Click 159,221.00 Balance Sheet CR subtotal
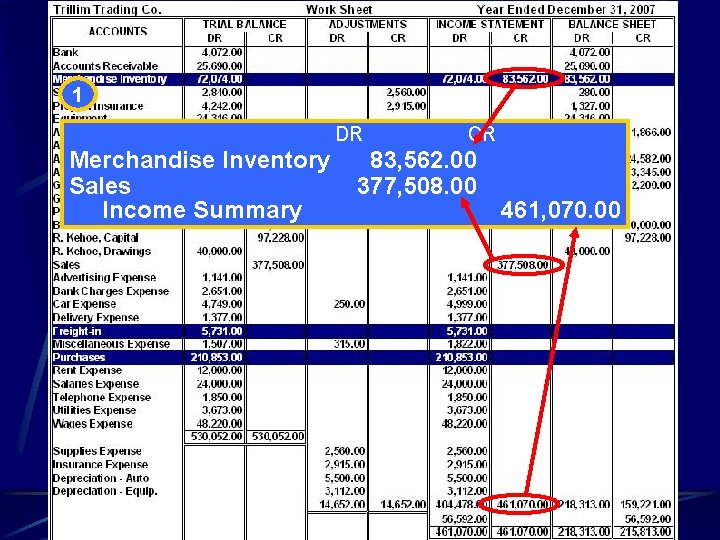 [645, 504]
